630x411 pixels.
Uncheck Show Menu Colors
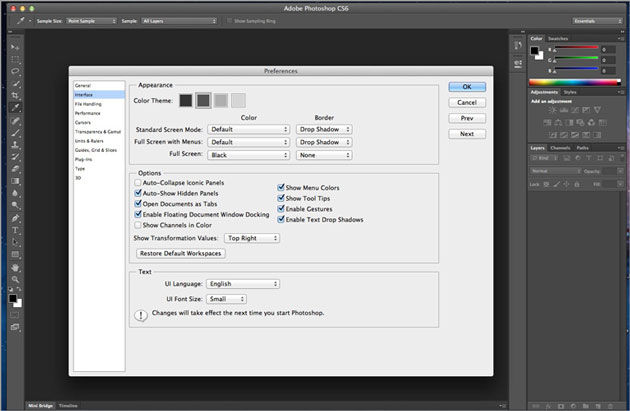coord(281,188)
